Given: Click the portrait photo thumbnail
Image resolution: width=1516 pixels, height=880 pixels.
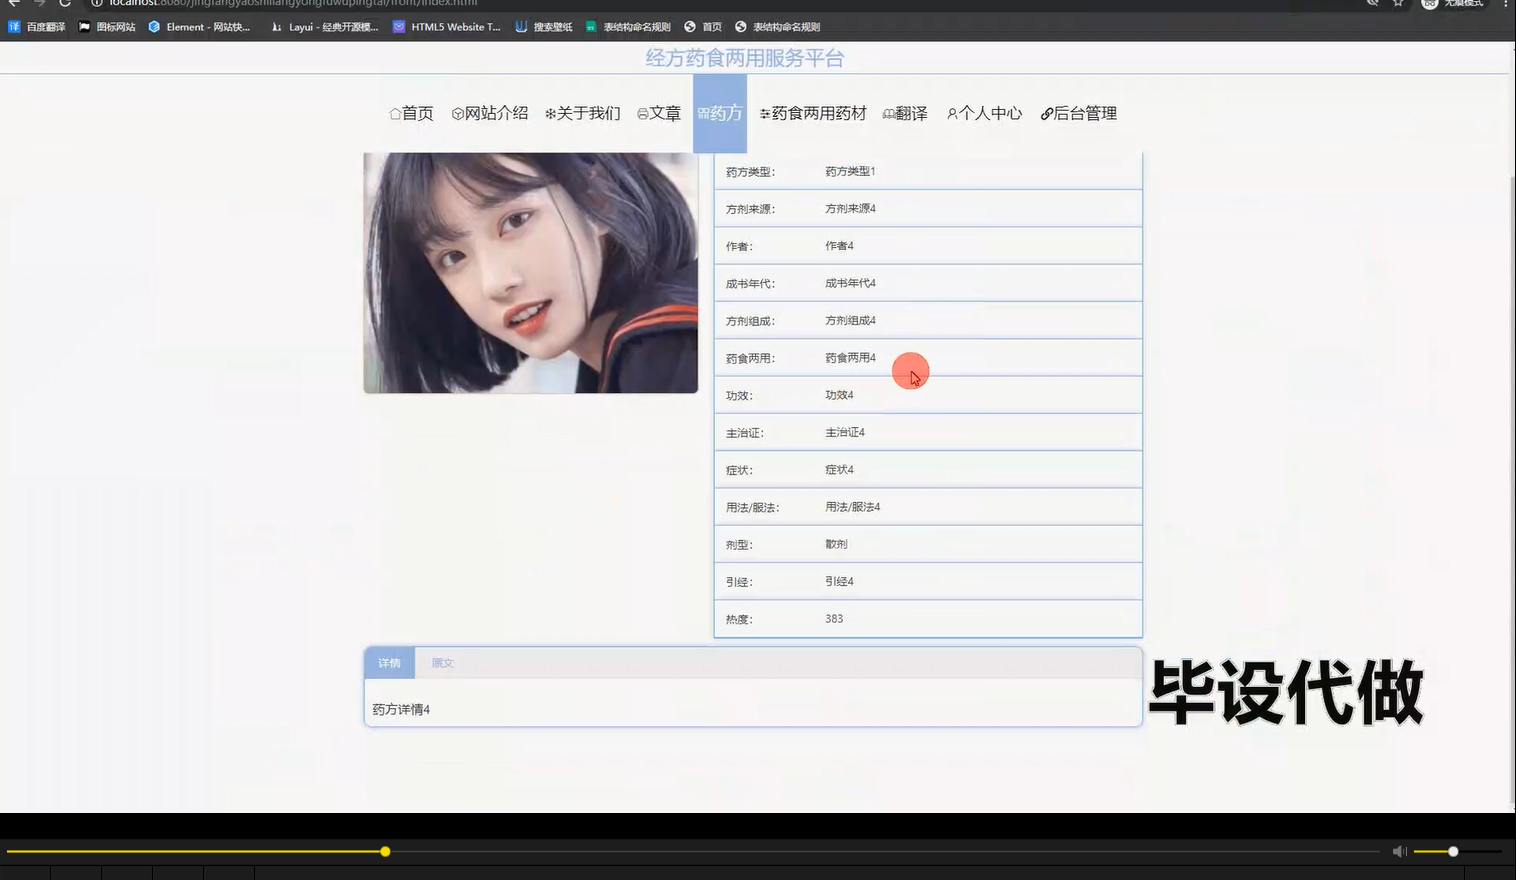Looking at the screenshot, I should [530, 272].
